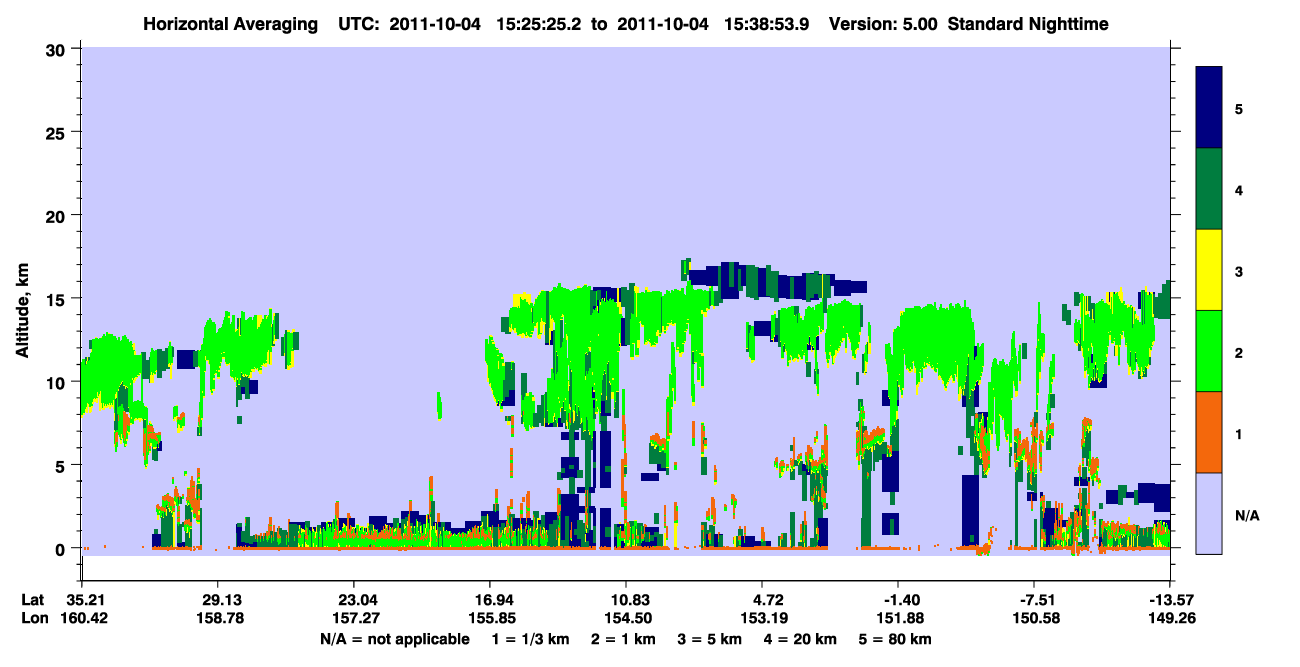Screen dimensions: 1300x667
Task: Click the longitude value 151.88
Action: tap(899, 619)
